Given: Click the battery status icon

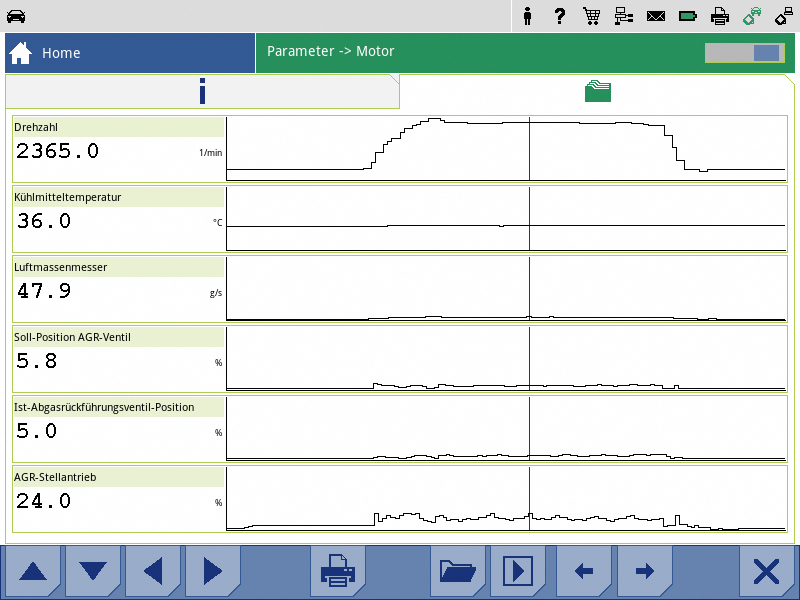Looking at the screenshot, I should point(688,16).
